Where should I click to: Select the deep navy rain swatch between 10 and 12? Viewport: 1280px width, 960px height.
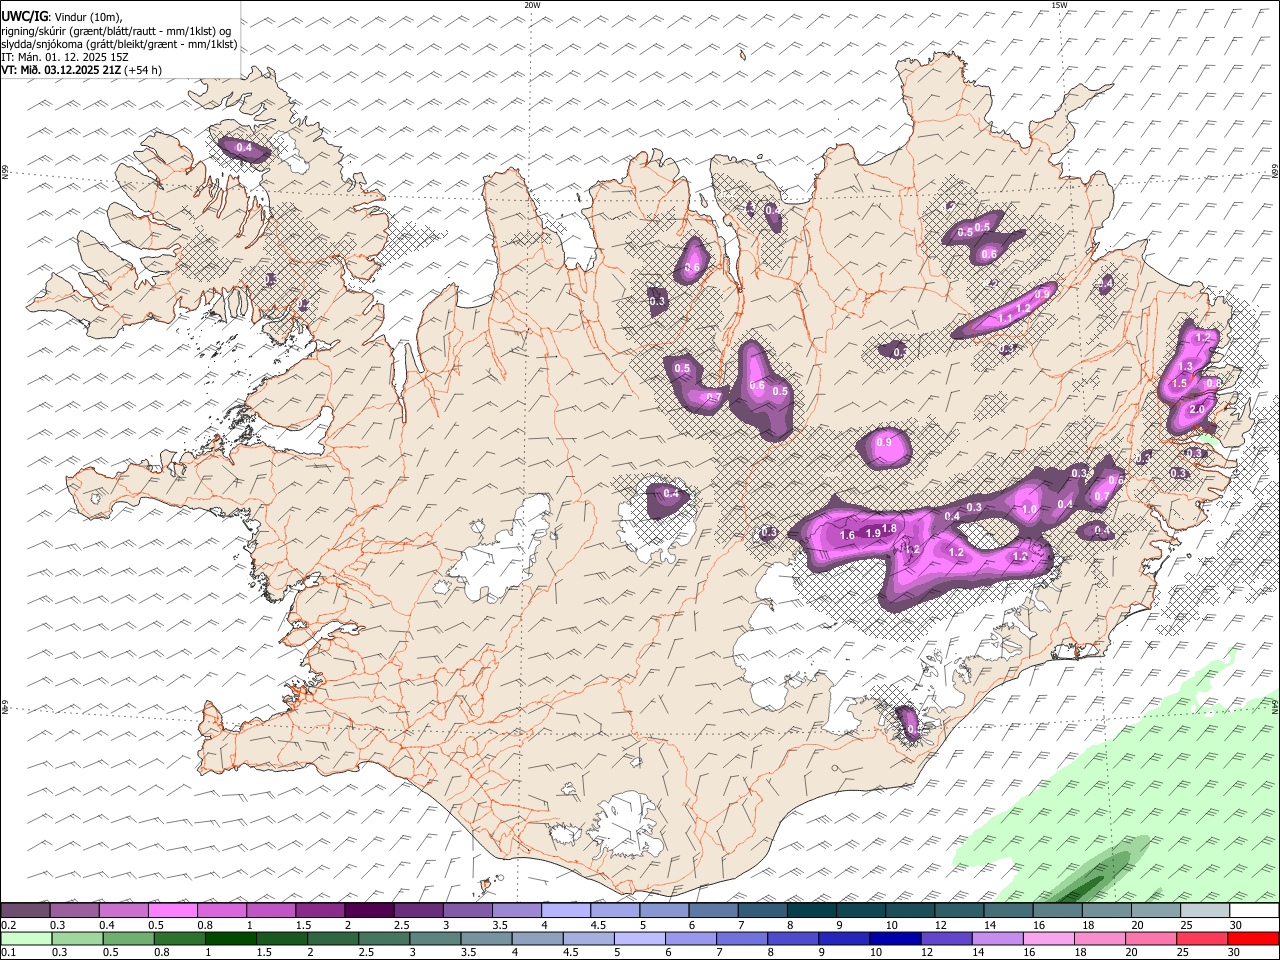[895, 939]
